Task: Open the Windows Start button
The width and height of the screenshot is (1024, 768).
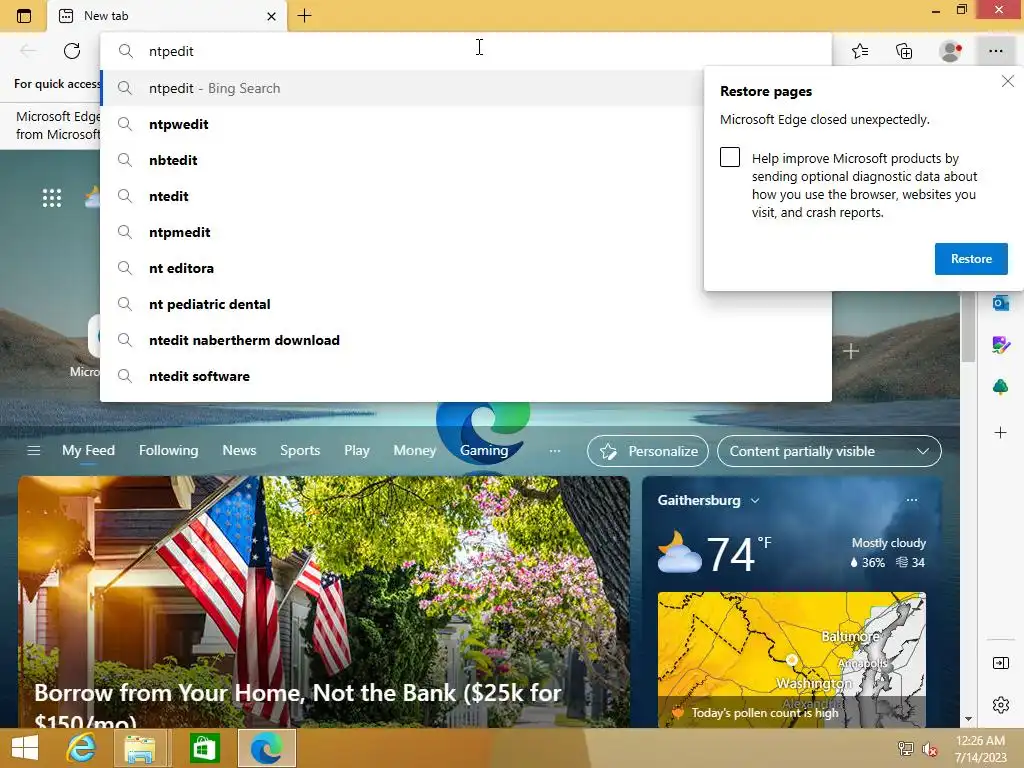Action: tap(25, 748)
